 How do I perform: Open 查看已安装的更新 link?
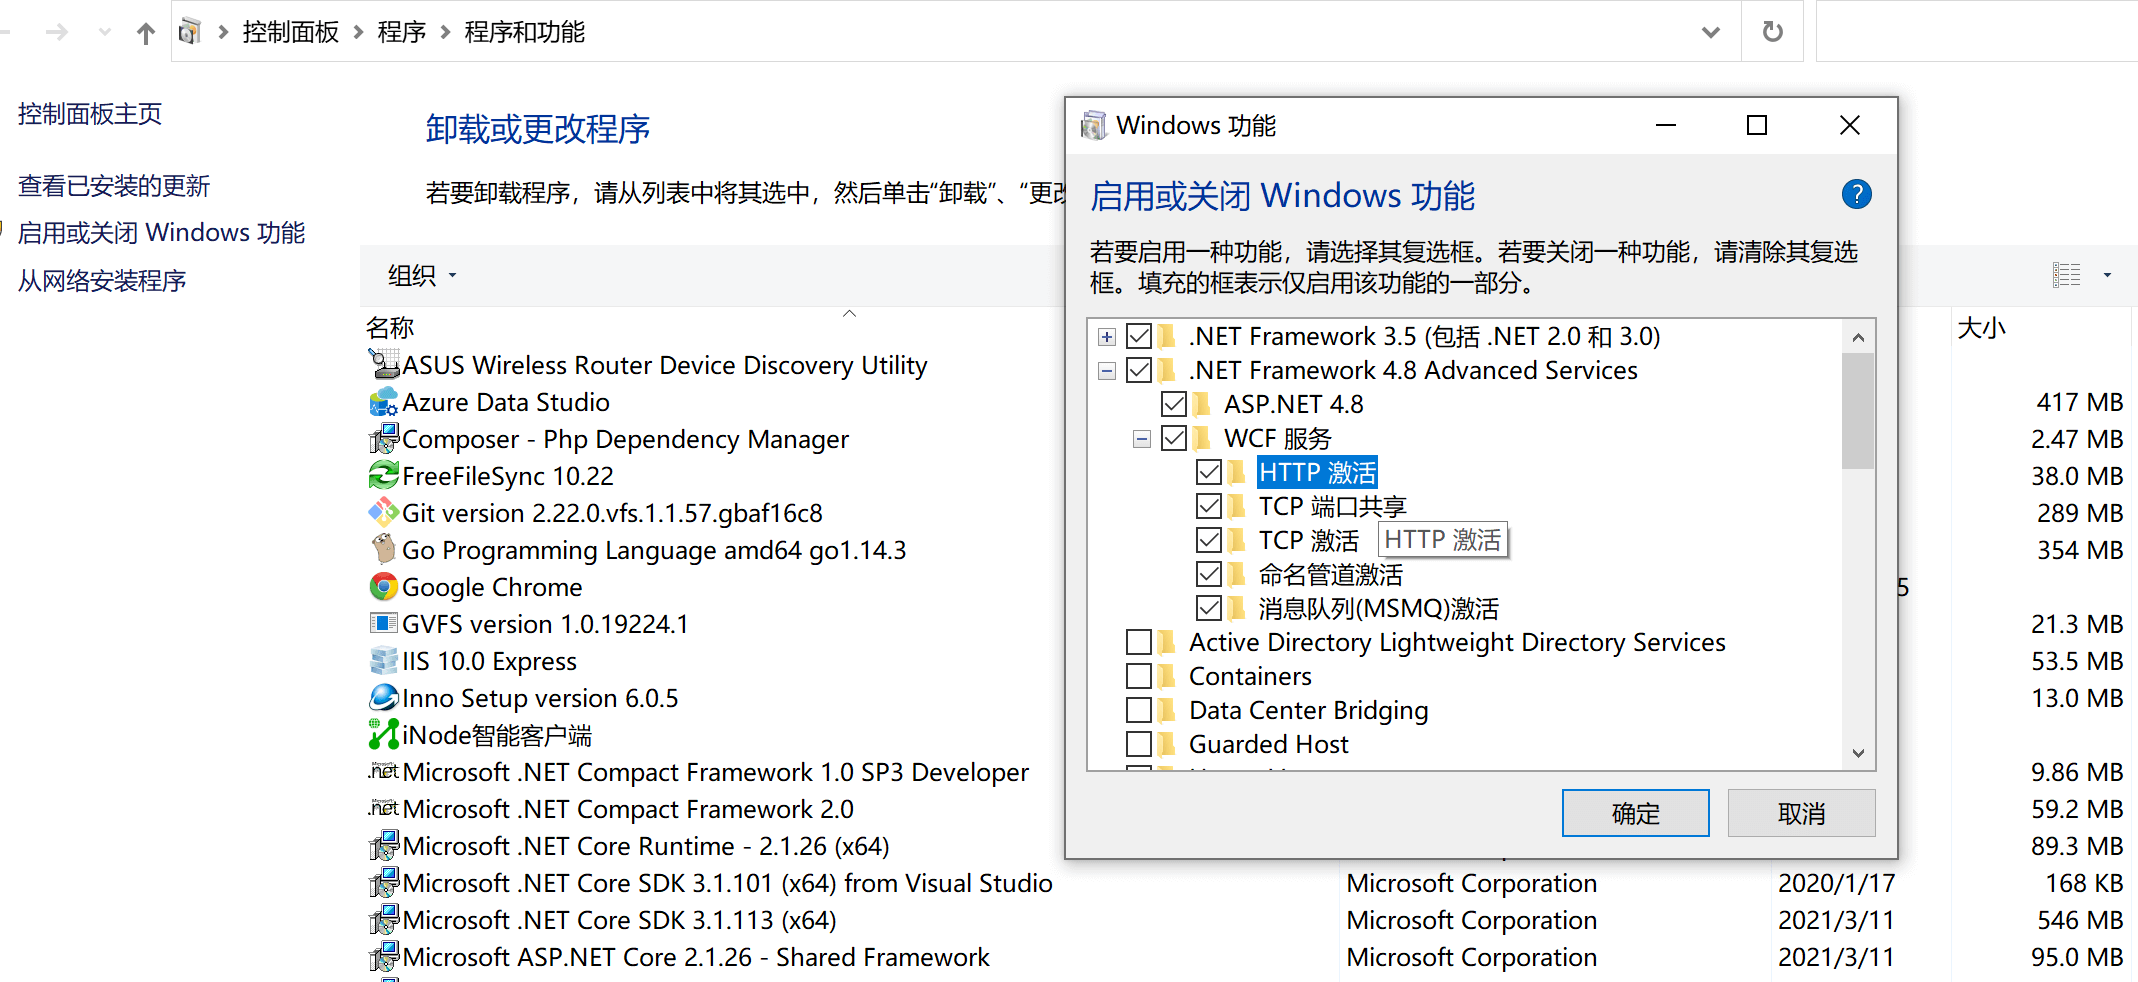coord(114,186)
